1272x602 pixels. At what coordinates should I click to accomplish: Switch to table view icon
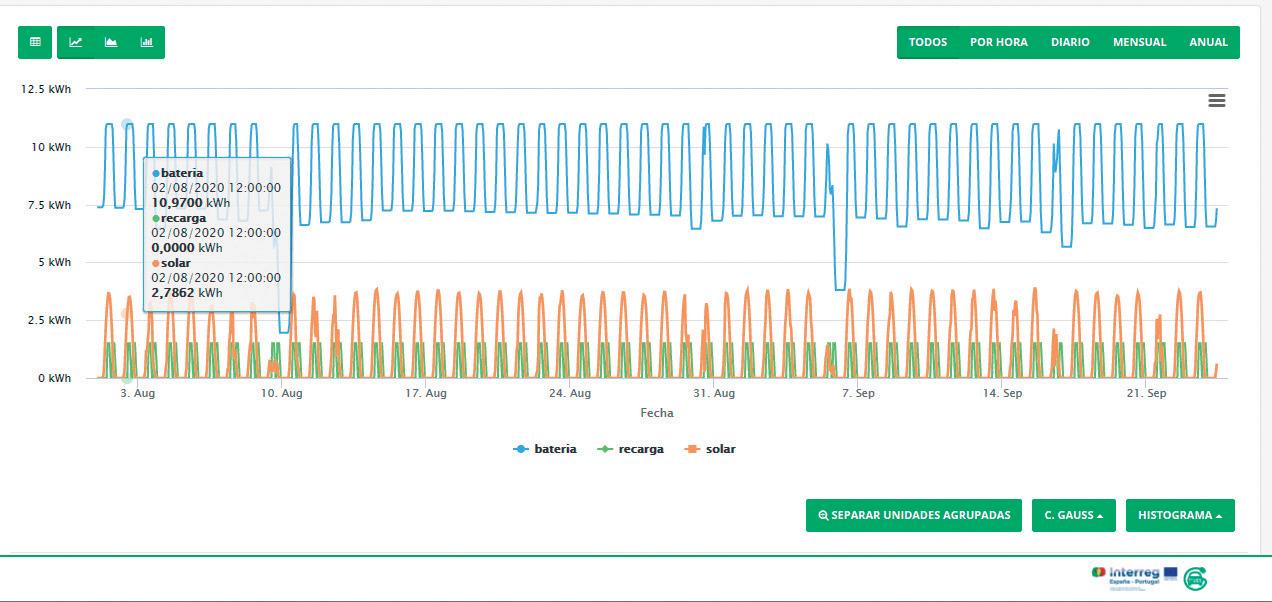pos(35,42)
